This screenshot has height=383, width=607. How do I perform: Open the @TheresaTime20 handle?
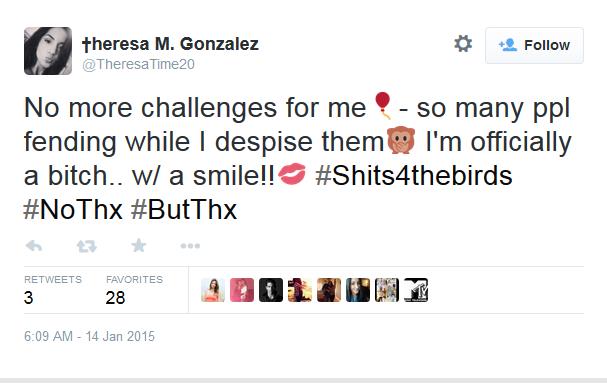(138, 64)
